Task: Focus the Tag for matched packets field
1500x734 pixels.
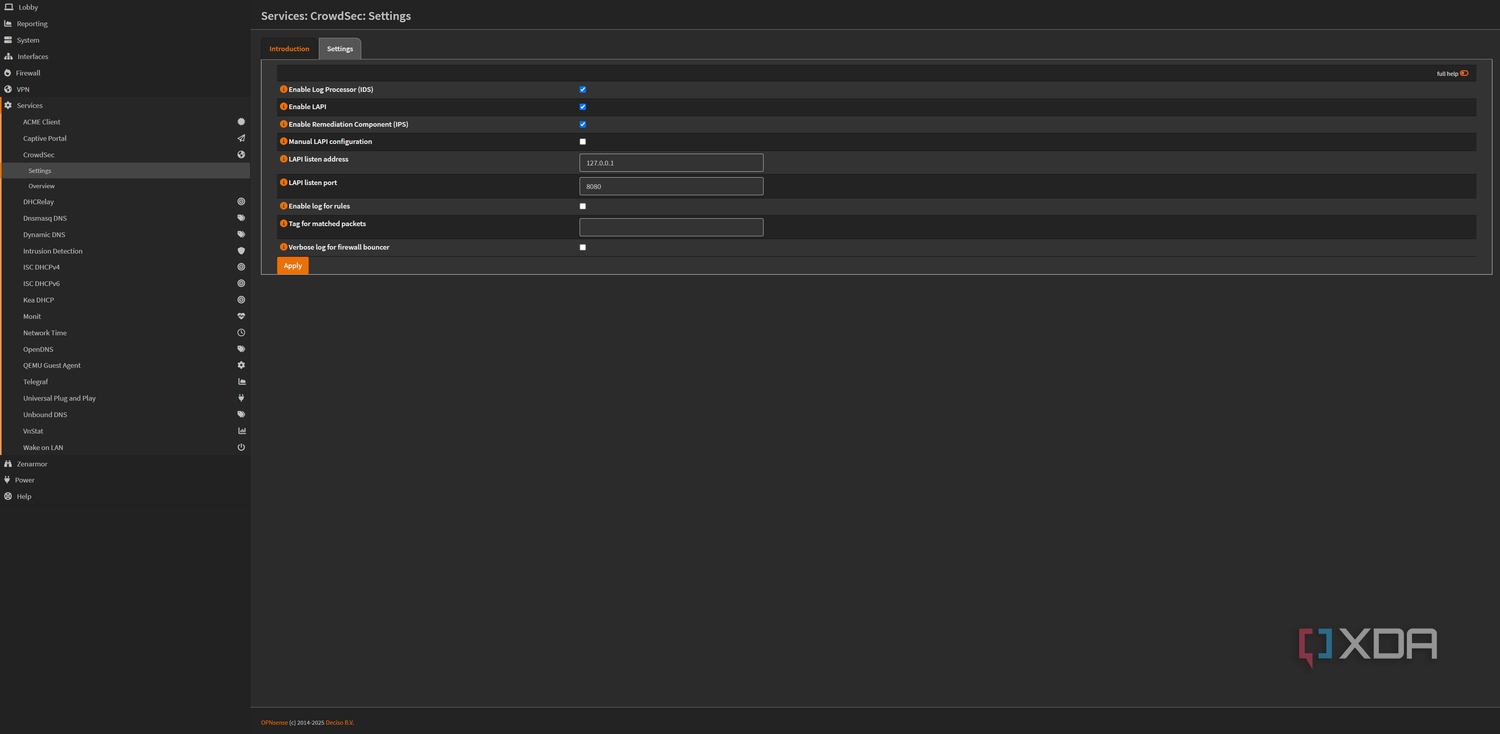Action: click(671, 227)
